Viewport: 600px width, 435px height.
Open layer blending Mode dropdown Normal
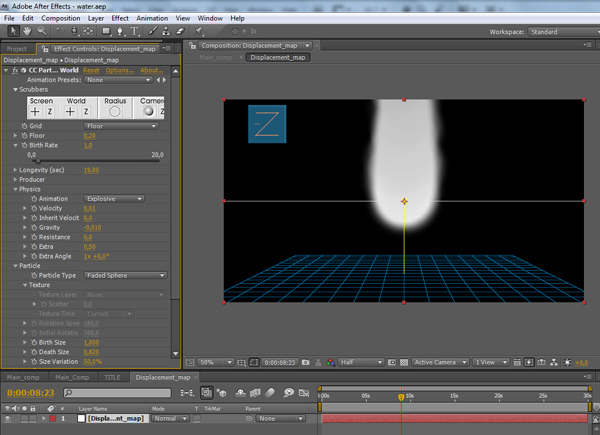click(x=170, y=419)
